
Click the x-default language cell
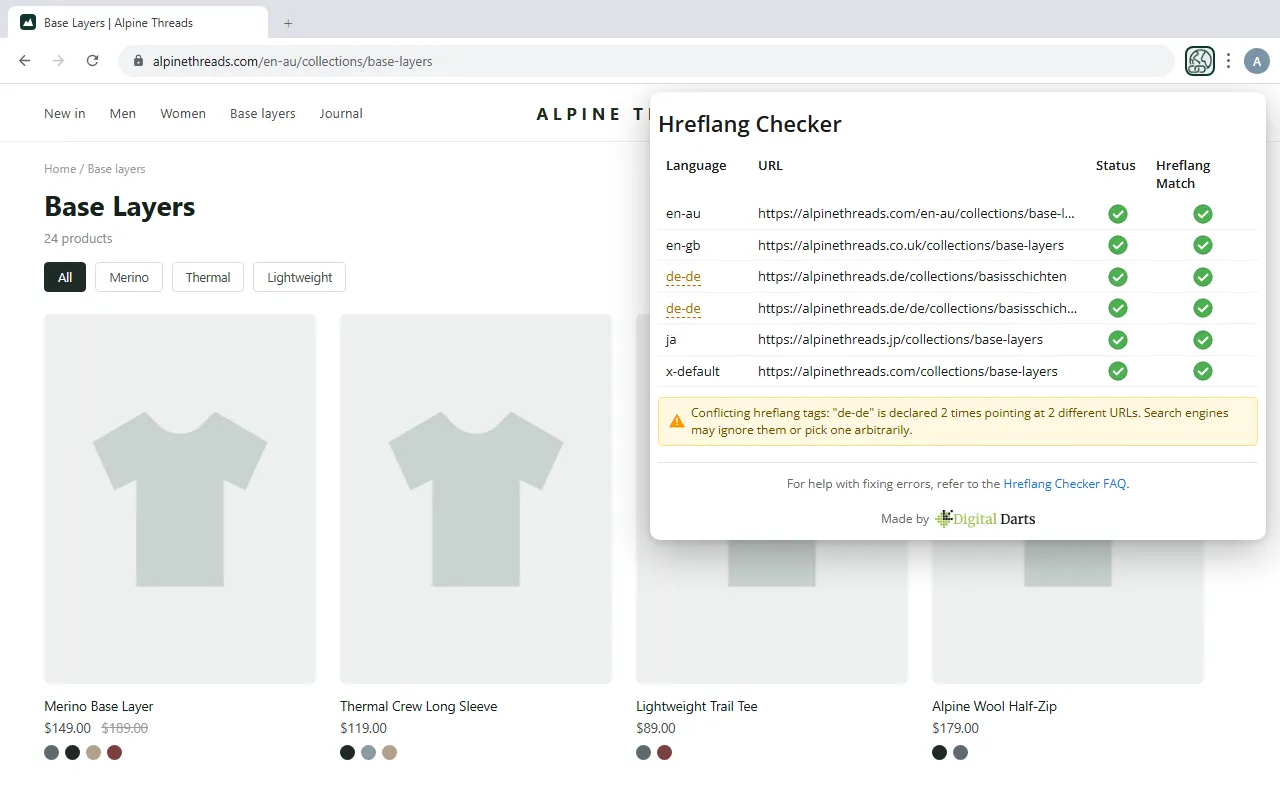click(693, 371)
